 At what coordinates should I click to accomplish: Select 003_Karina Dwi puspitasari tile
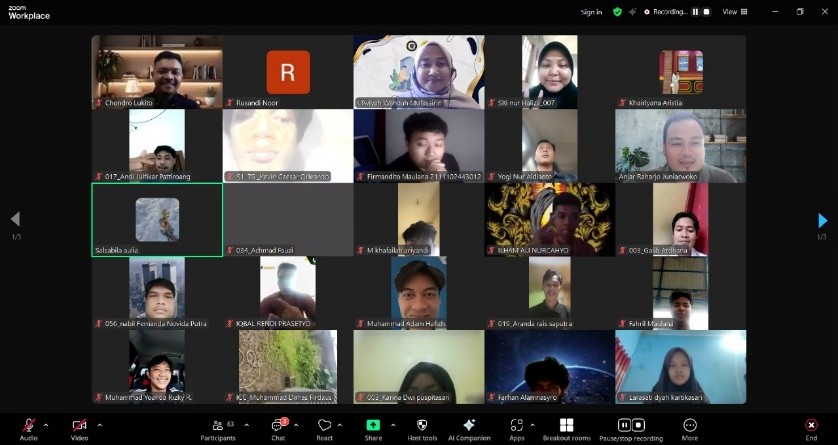click(419, 367)
